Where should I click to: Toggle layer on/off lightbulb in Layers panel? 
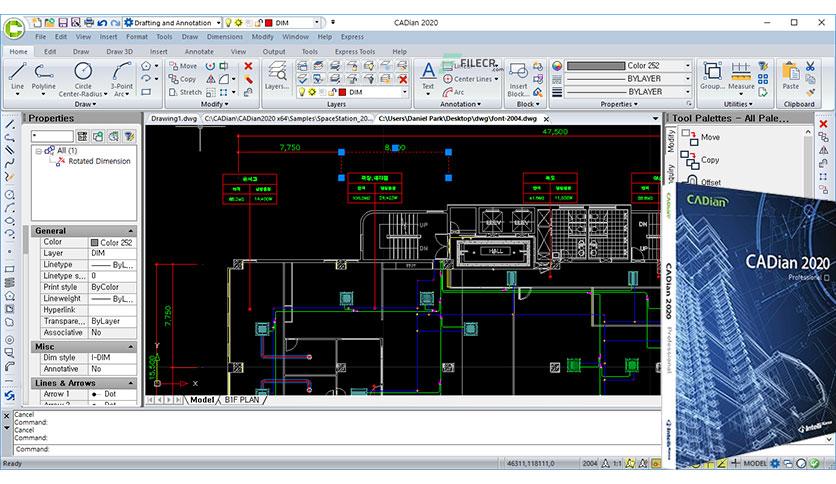coord(302,92)
